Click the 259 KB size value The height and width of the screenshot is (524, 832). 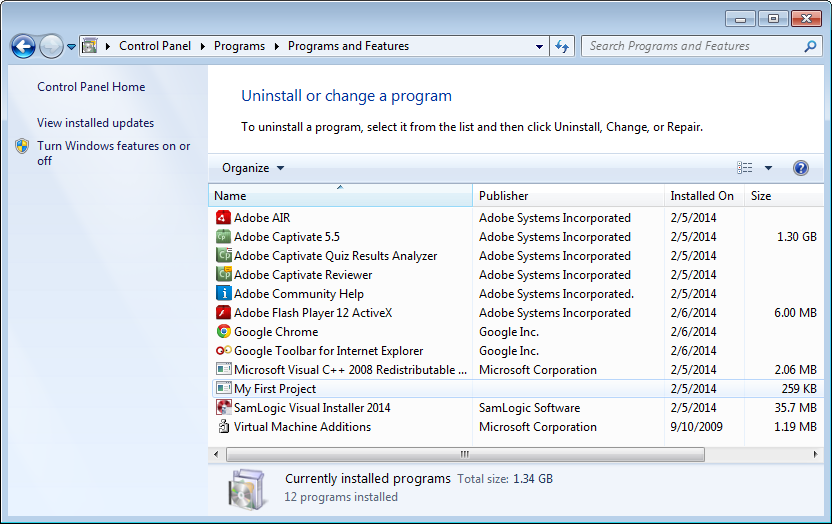coord(799,389)
